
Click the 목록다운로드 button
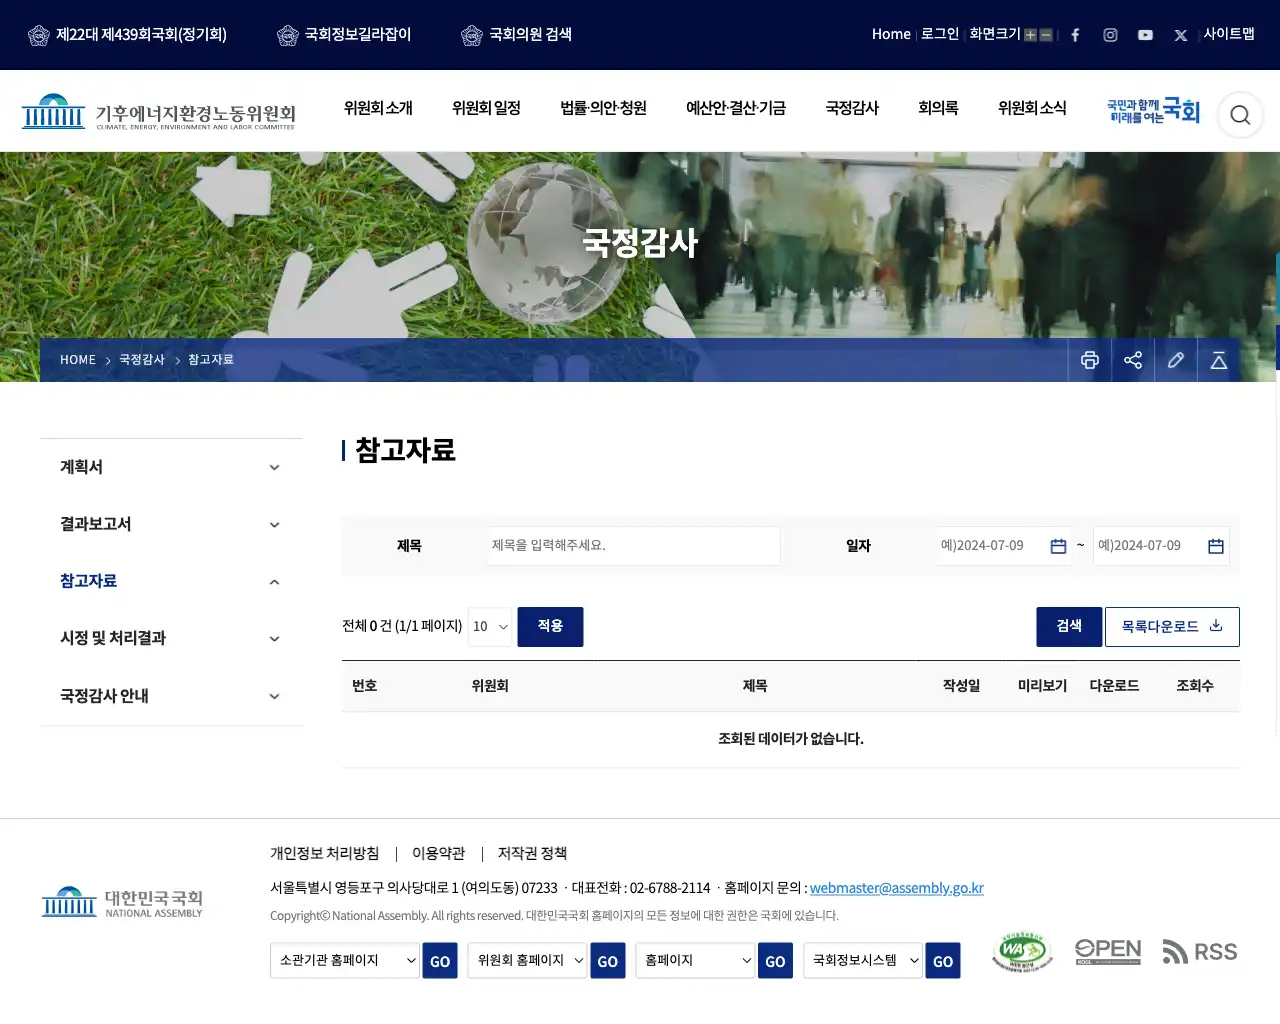click(x=1172, y=627)
